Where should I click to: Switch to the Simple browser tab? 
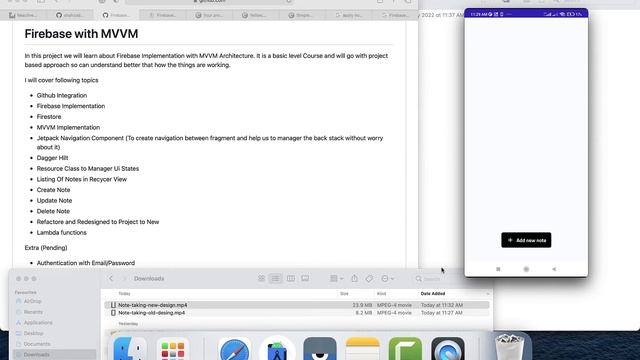[x=302, y=15]
